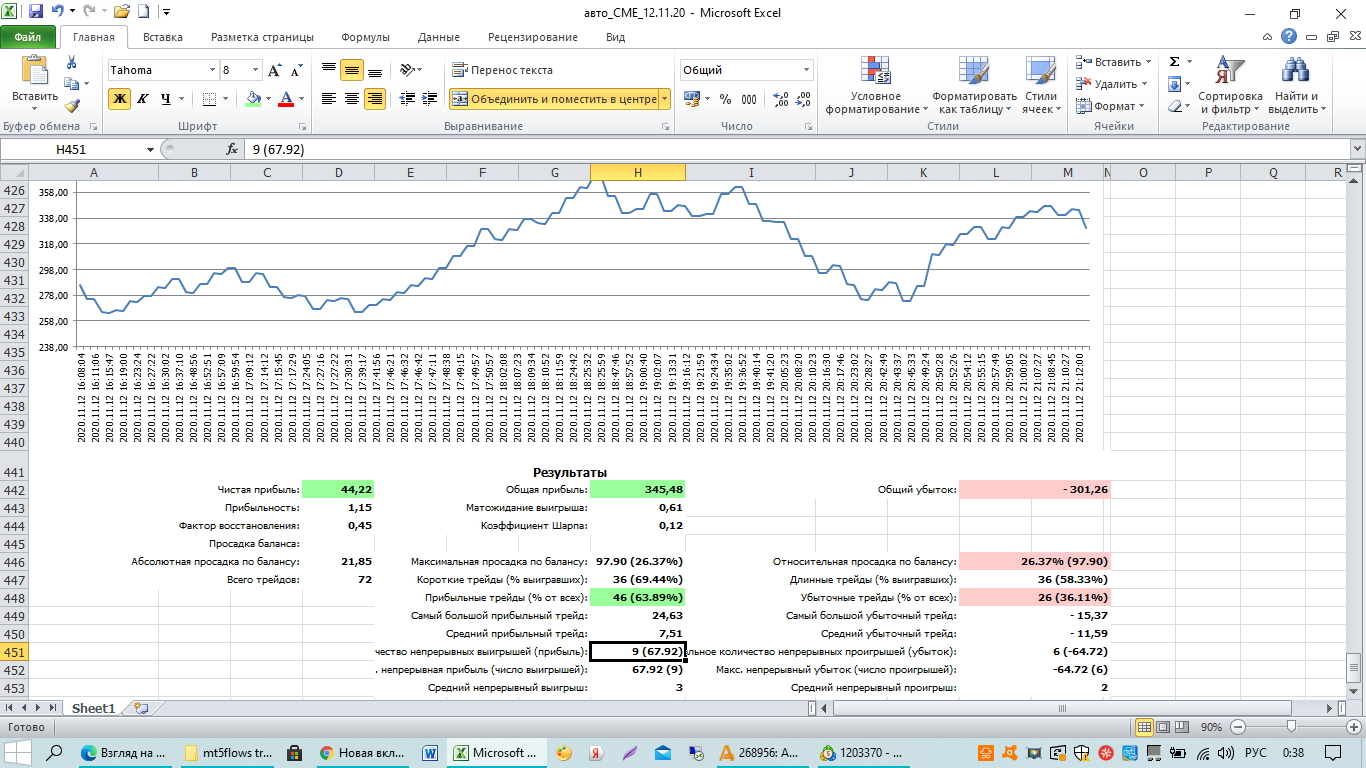The image size is (1366, 768).
Task: Click the zoom slider handle
Action: [x=1291, y=727]
